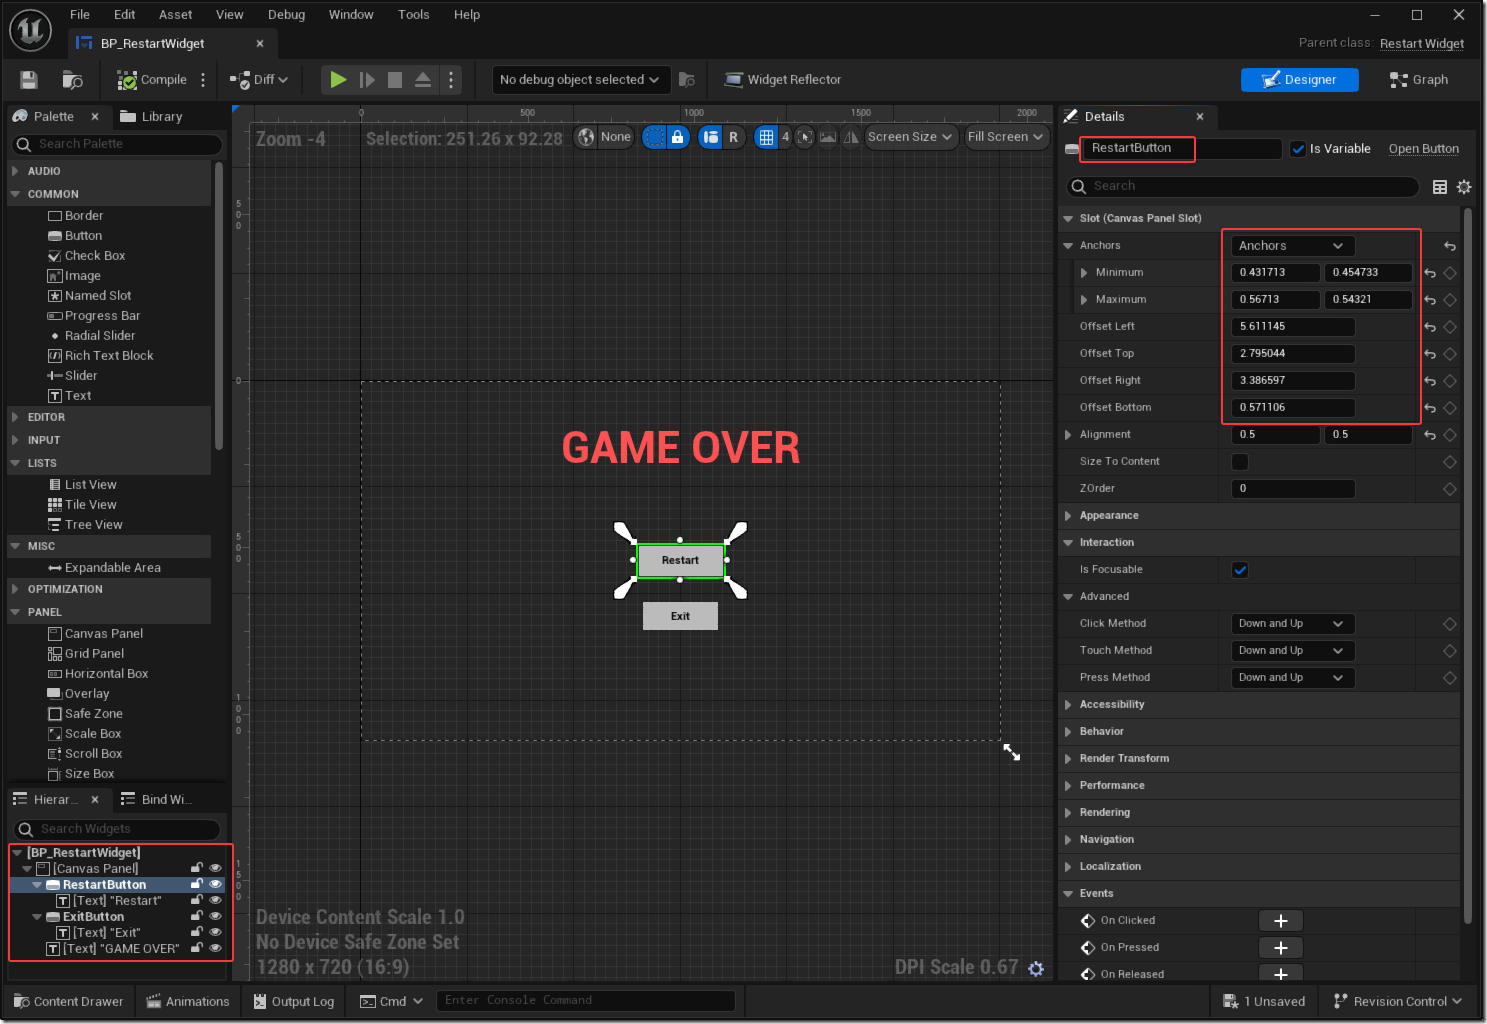This screenshot has width=1487, height=1024.
Task: Lock the GAME OVER text widget in the hierarchy
Action: coord(197,949)
